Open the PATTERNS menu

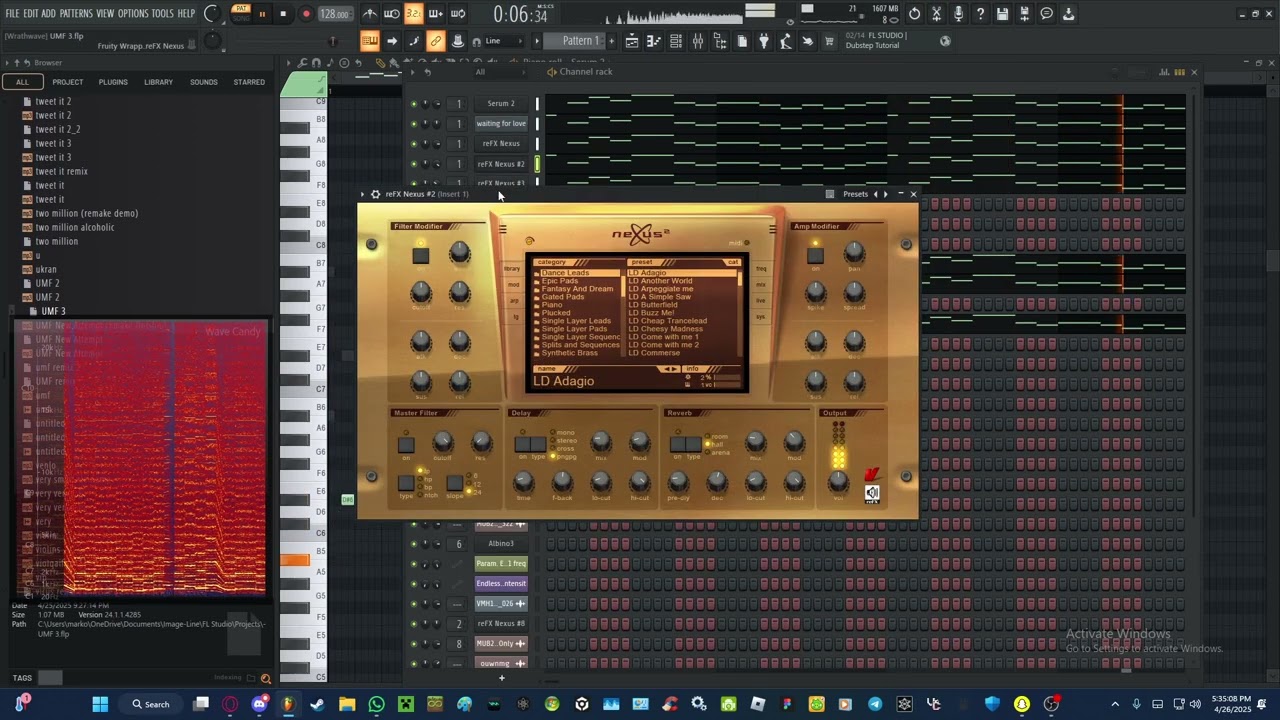76,14
